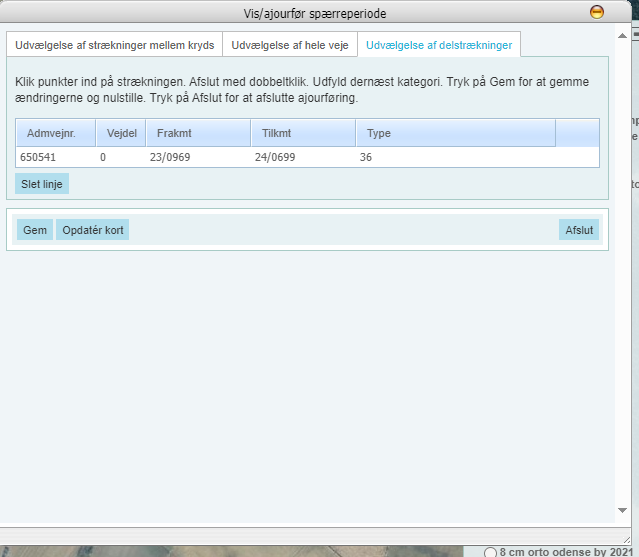
Task: Click the Frakmt column header
Action: 198,133
